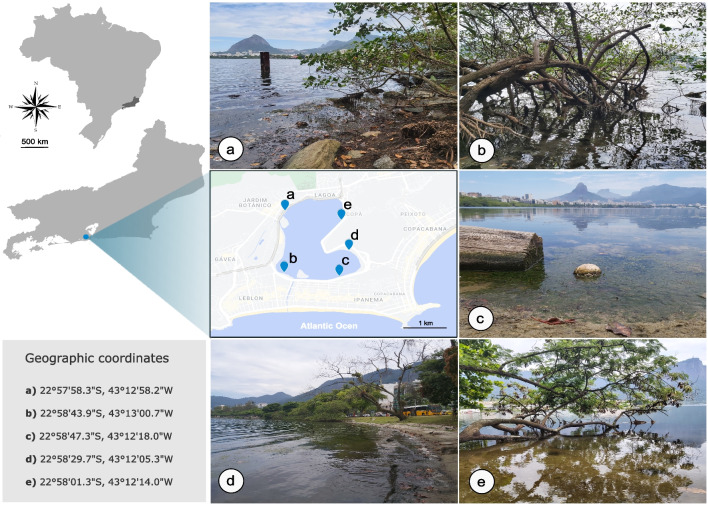This screenshot has width=708, height=505.
Task: Click circled label a on the first photo
Action: [x=230, y=150]
